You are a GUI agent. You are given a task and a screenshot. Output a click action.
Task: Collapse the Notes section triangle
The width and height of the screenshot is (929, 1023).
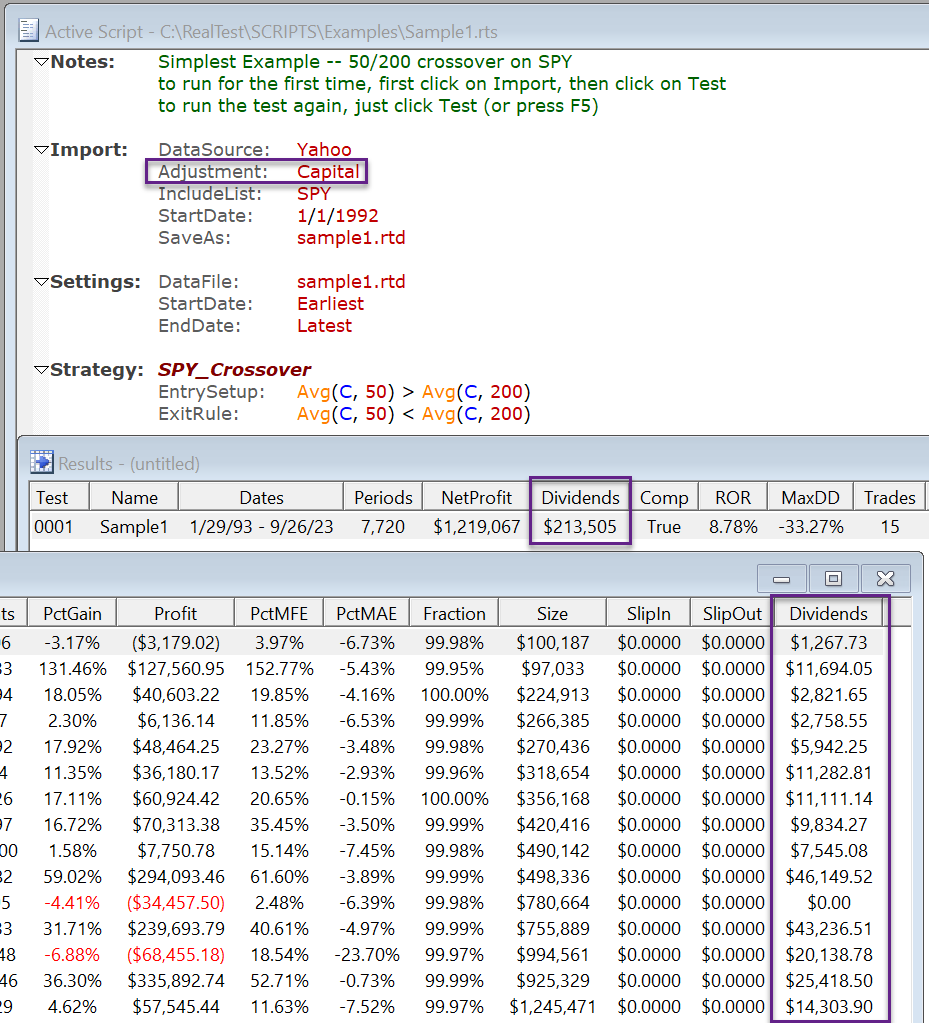tap(41, 62)
